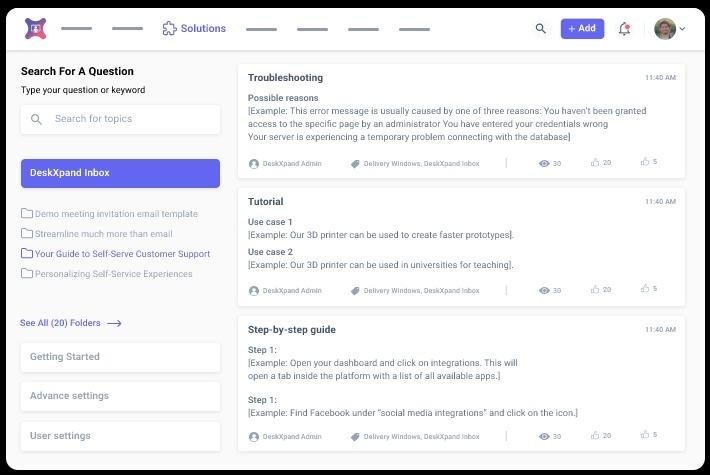The width and height of the screenshot is (710, 475).
Task: Click the blue Add button
Action: point(582,29)
